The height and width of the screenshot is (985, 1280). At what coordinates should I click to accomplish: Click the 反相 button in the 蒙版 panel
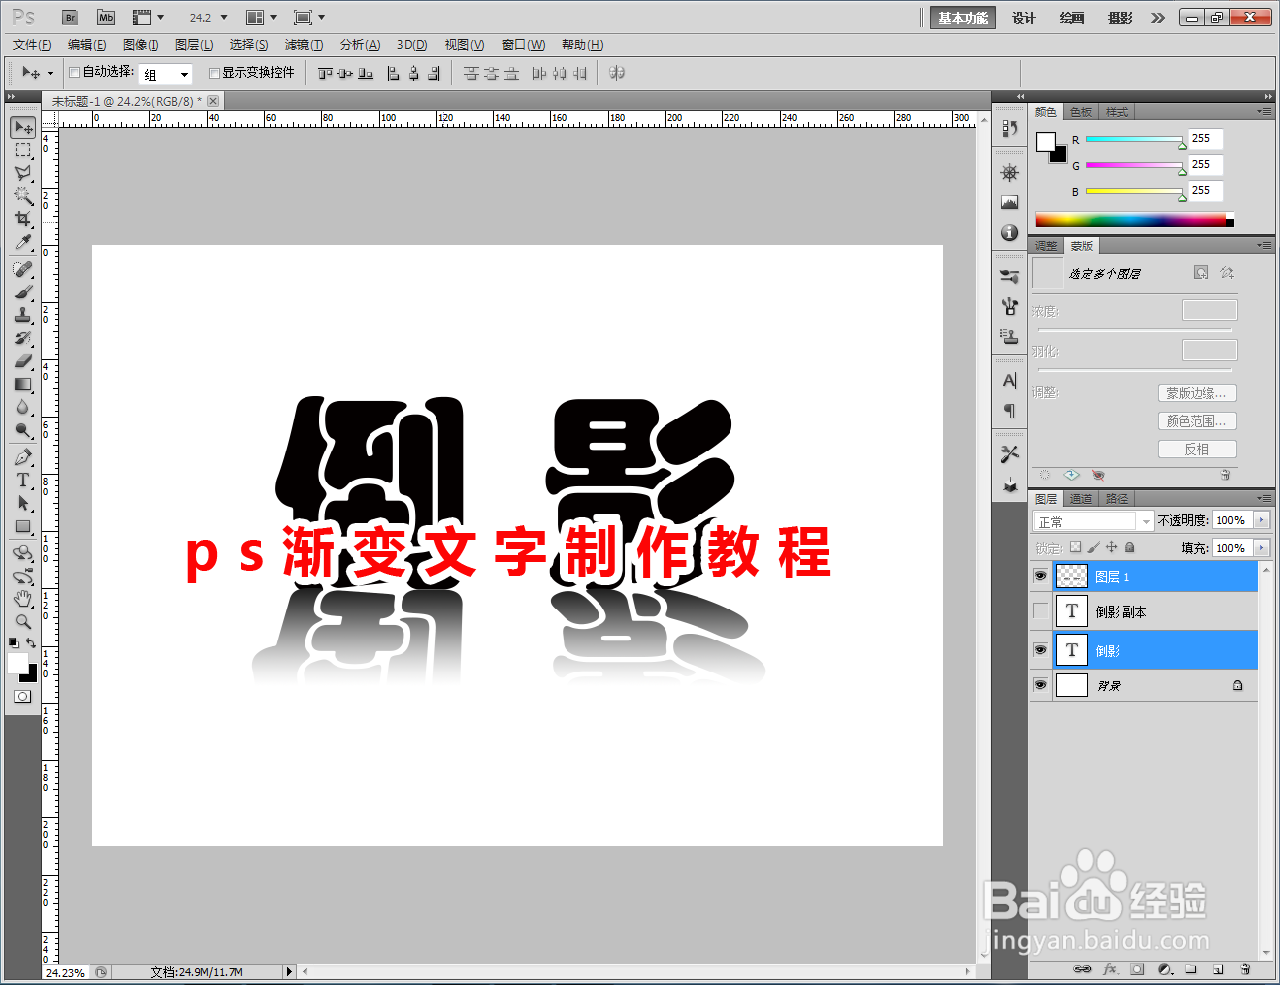coord(1197,448)
